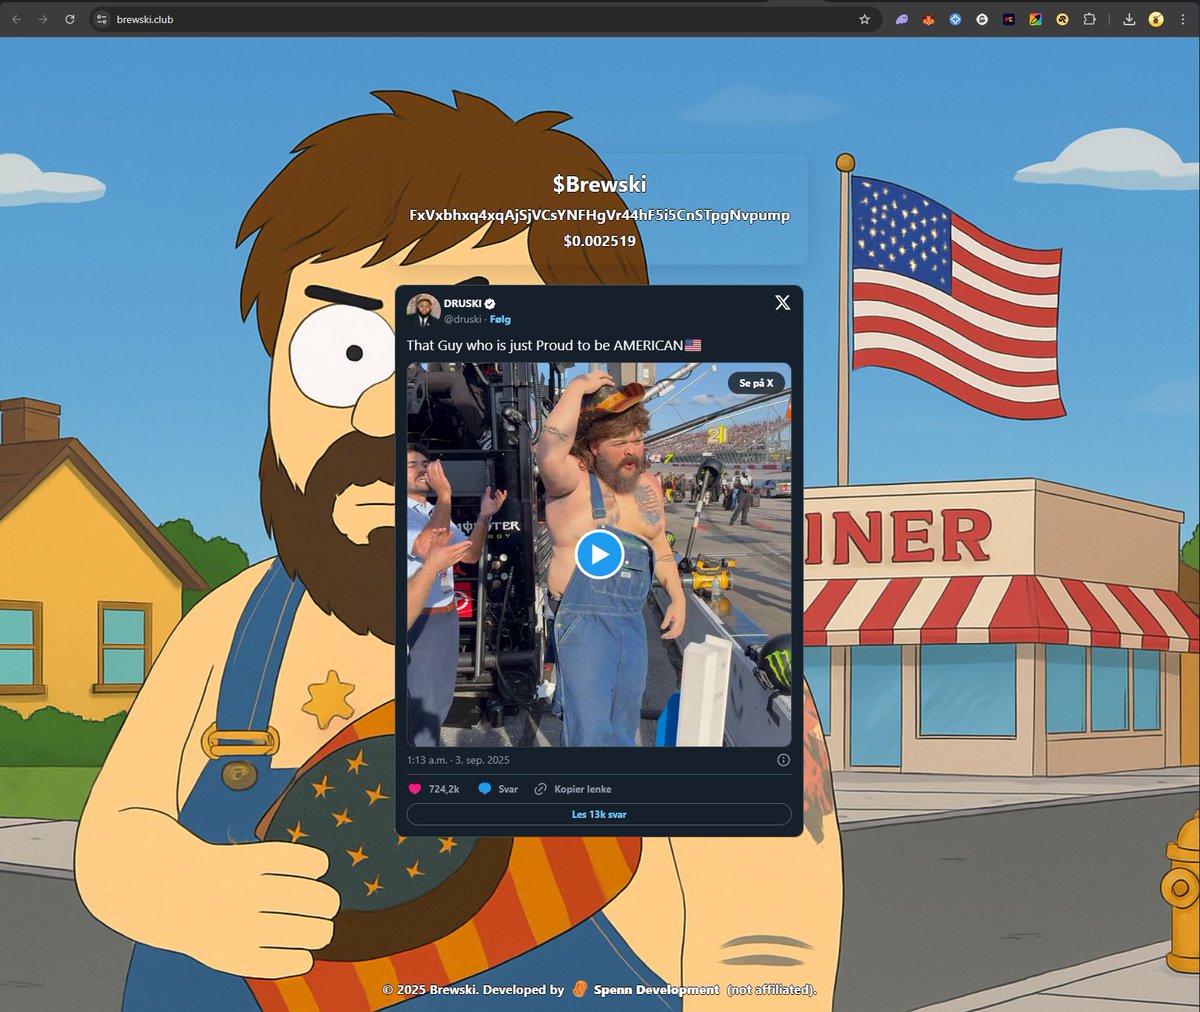This screenshot has width=1200, height=1012.
Task: Go back to the previous page
Action: tap(16, 19)
